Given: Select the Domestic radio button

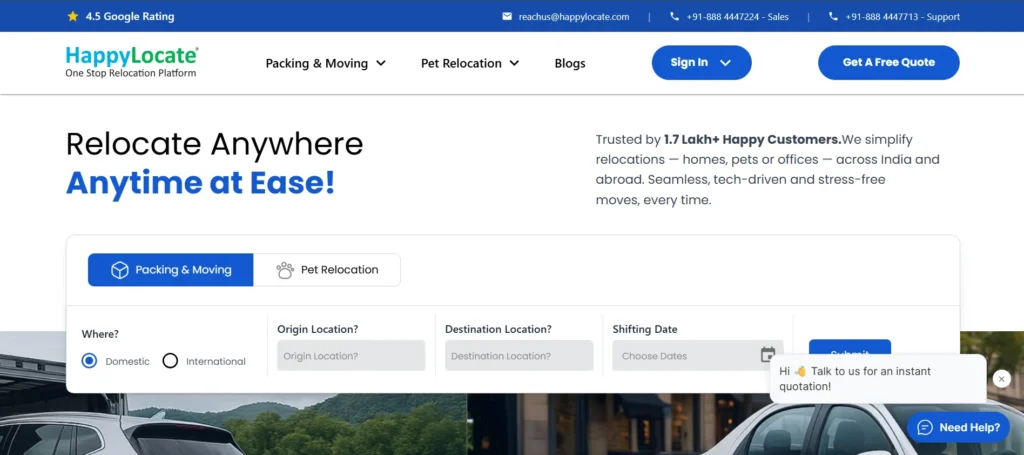Looking at the screenshot, I should pos(89,361).
